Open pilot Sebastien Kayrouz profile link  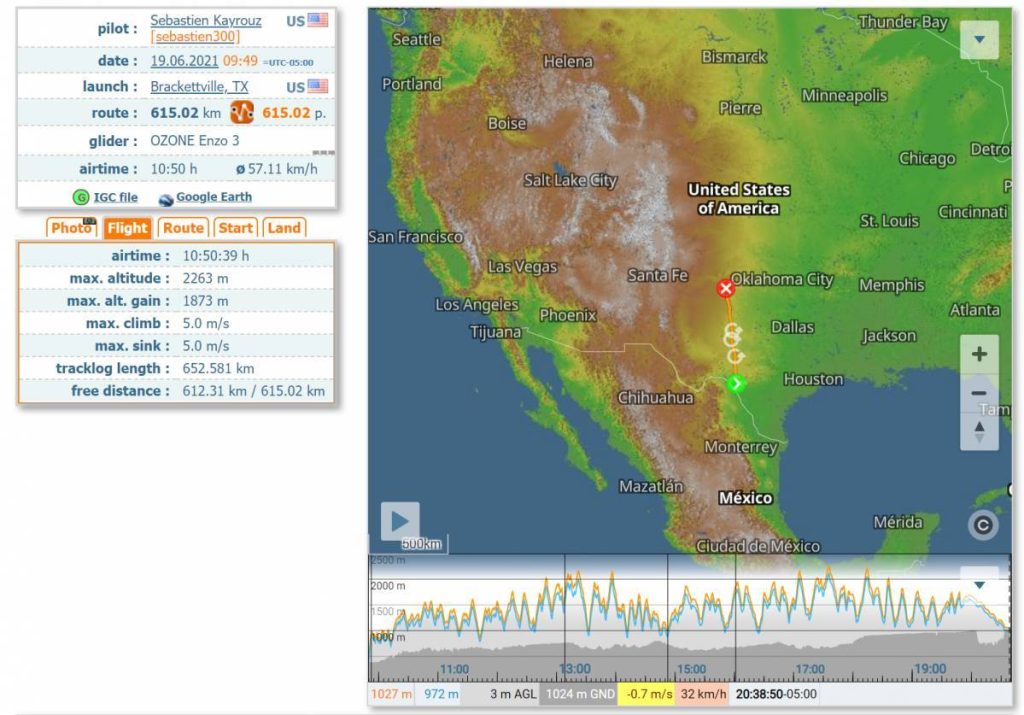(x=206, y=20)
